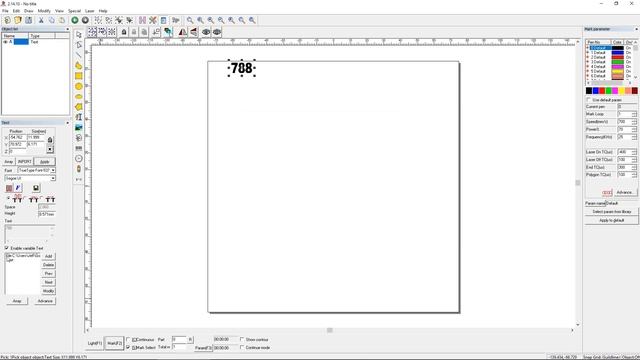640x360 pixels.
Task: Open the Segoe UI font dropdown
Action: (x=53, y=178)
